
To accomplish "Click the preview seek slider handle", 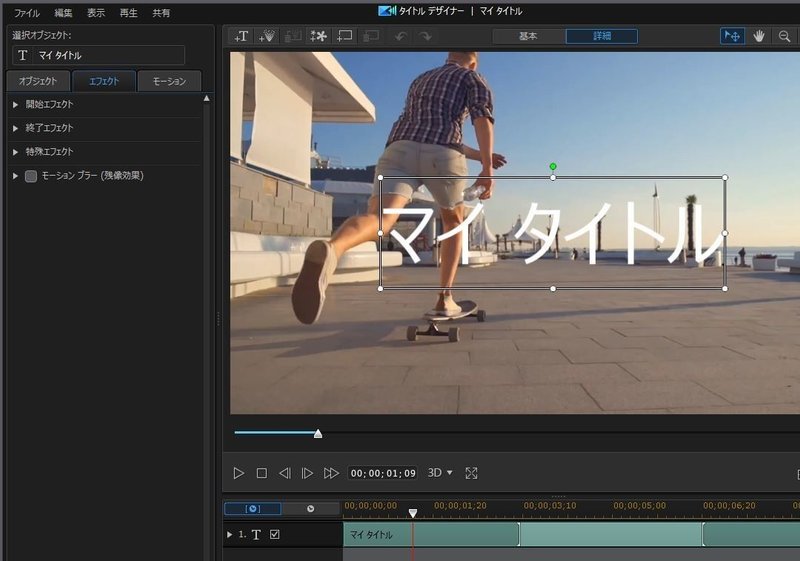I will click(x=318, y=434).
